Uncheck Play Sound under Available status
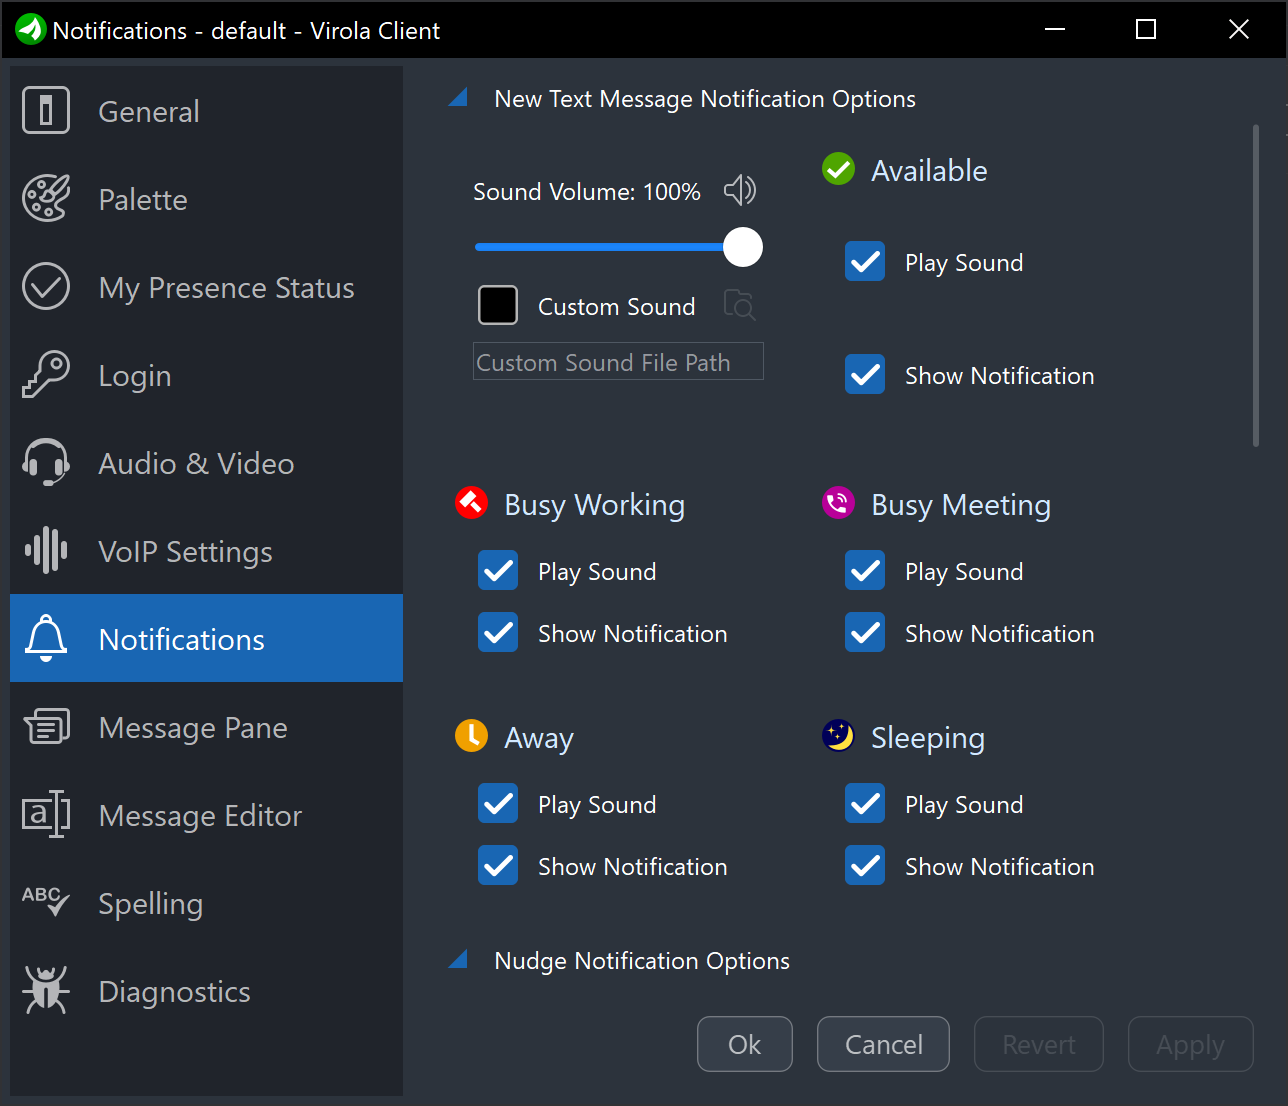The width and height of the screenshot is (1288, 1106). click(865, 262)
